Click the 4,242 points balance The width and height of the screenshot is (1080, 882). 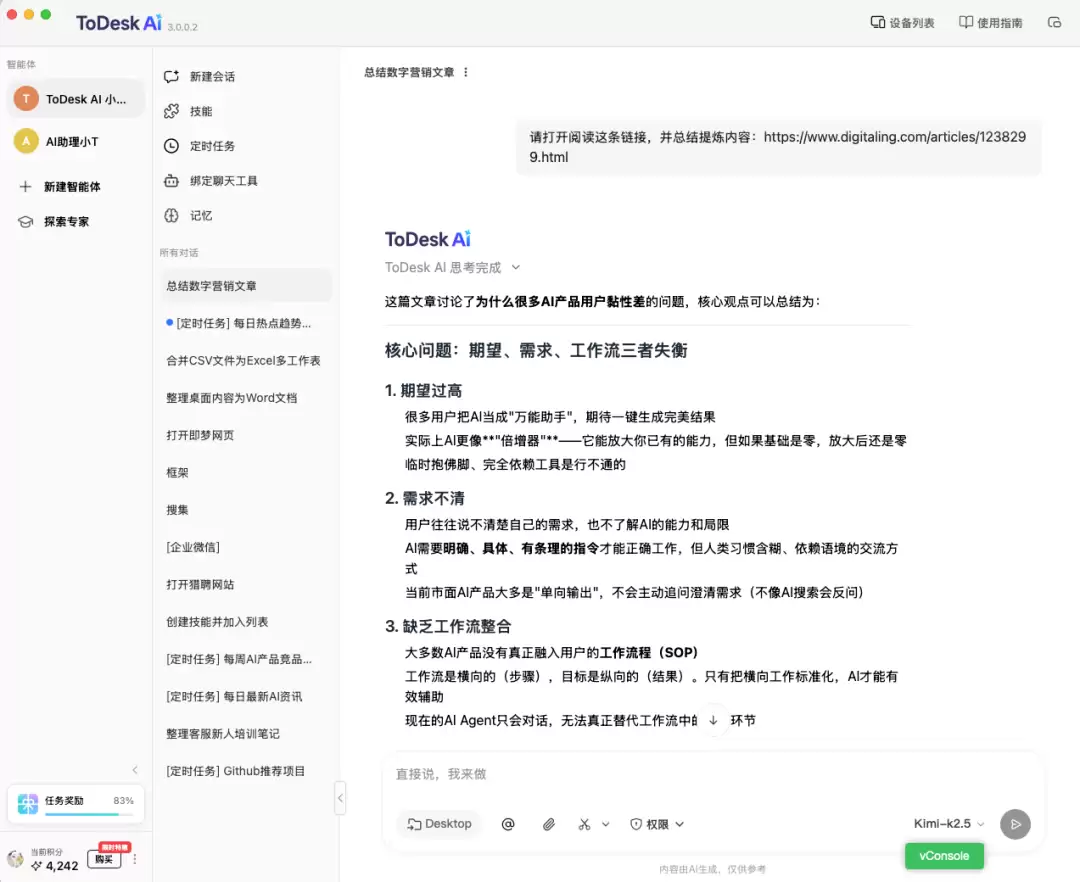(x=56, y=865)
